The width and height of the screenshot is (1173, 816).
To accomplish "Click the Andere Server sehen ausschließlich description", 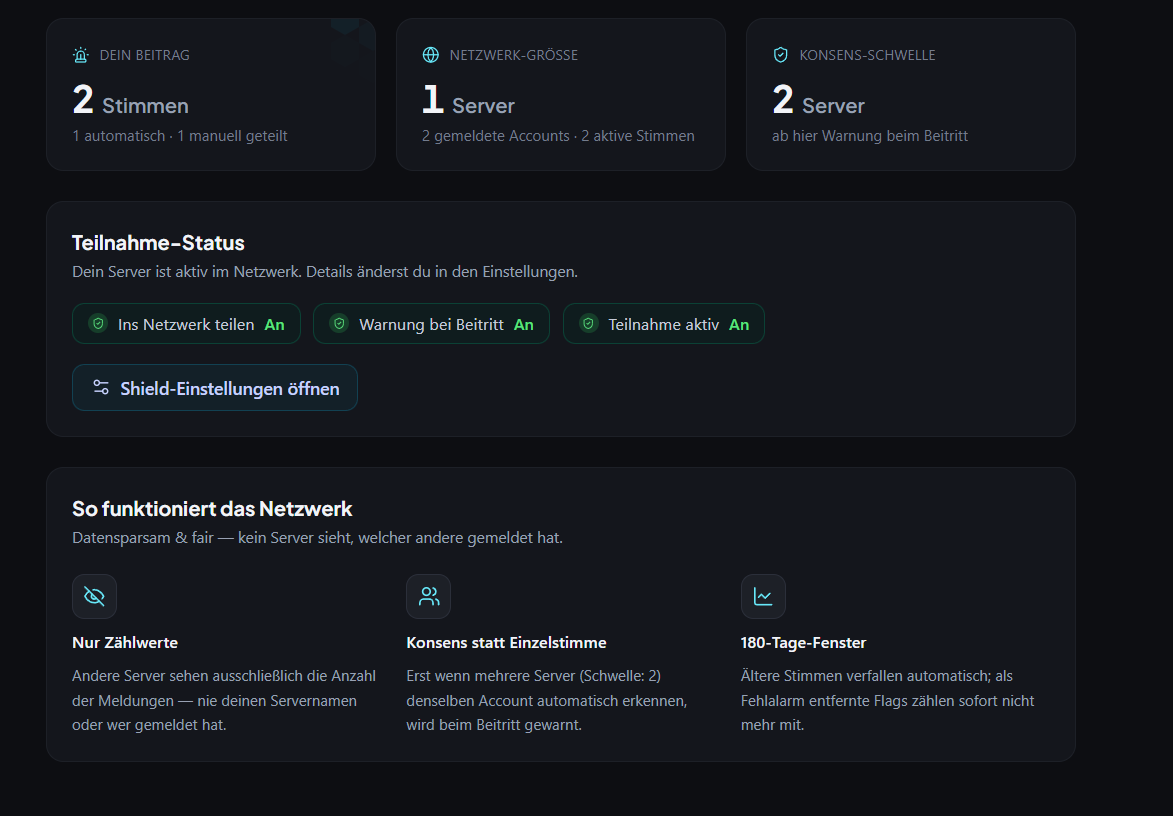I will click(224, 700).
